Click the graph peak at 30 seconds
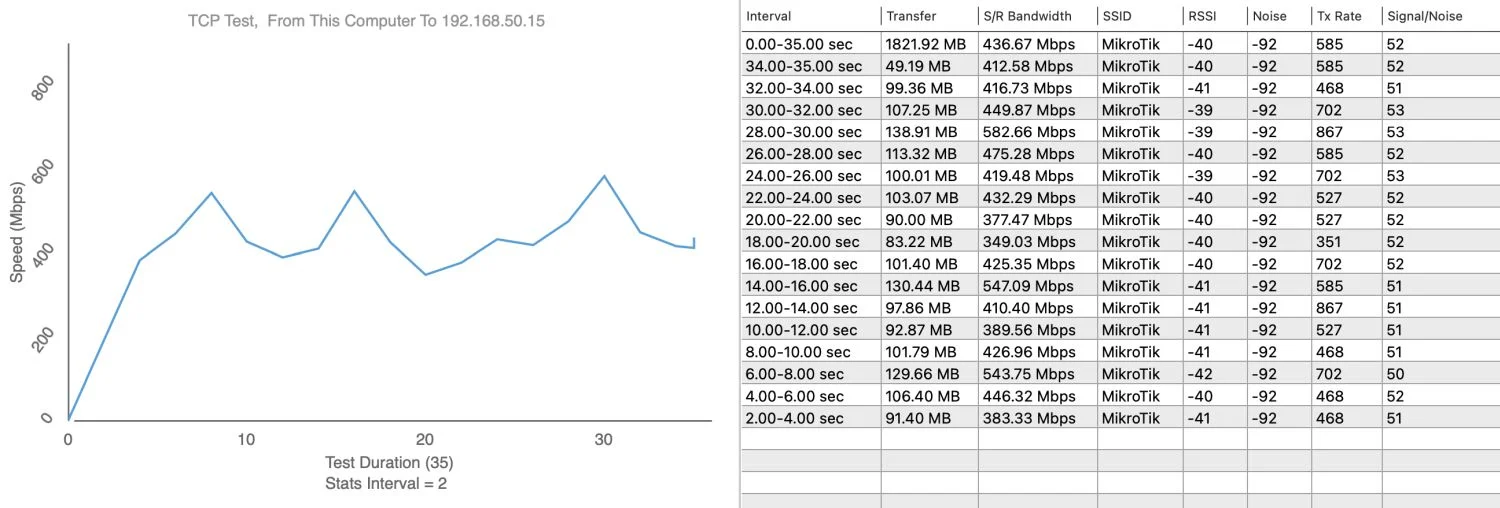1500x508 pixels. tap(604, 176)
